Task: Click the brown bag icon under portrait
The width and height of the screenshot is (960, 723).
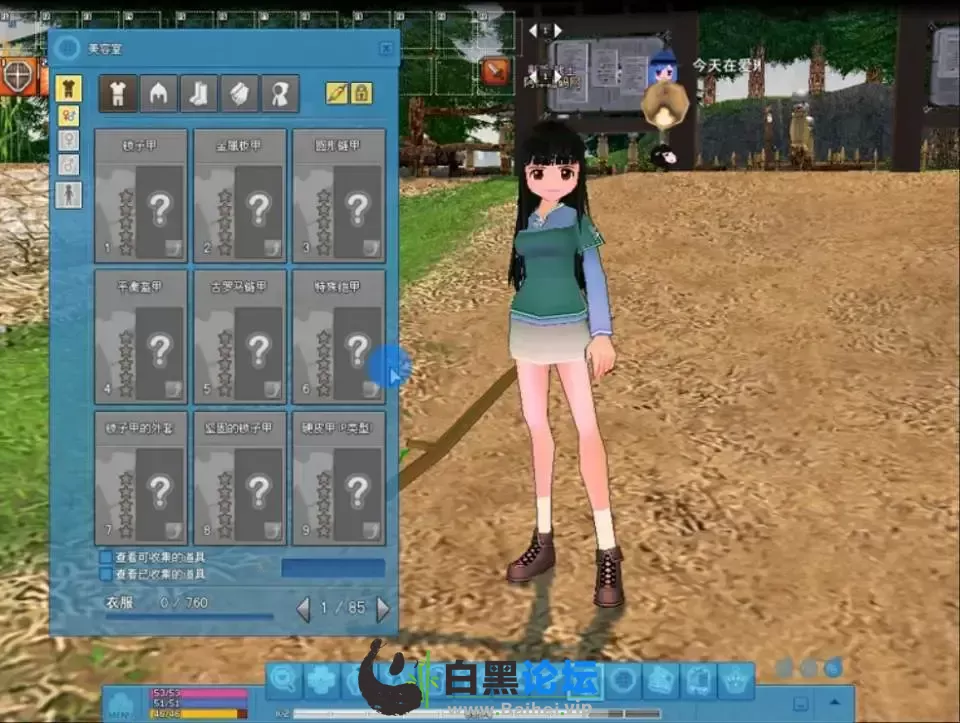Action: coord(664,105)
